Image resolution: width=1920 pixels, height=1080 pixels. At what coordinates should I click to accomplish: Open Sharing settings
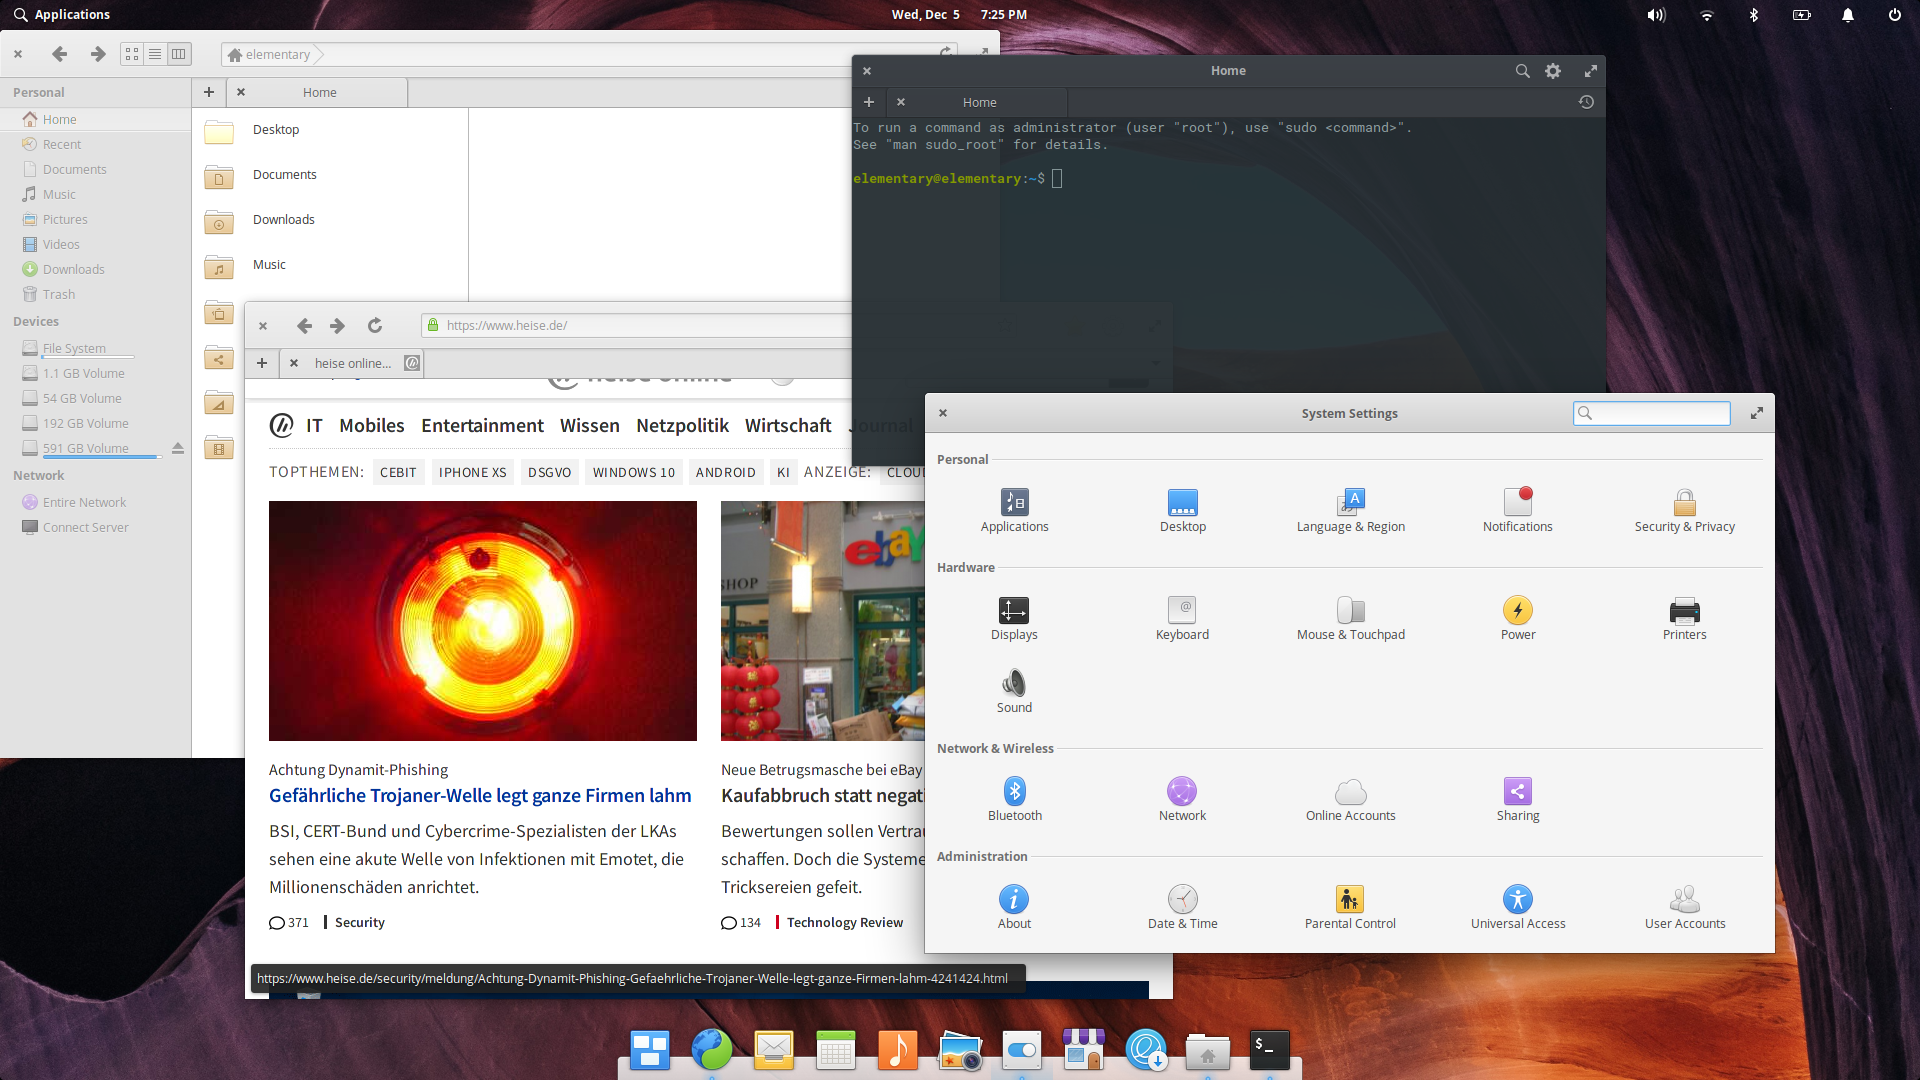point(1517,800)
